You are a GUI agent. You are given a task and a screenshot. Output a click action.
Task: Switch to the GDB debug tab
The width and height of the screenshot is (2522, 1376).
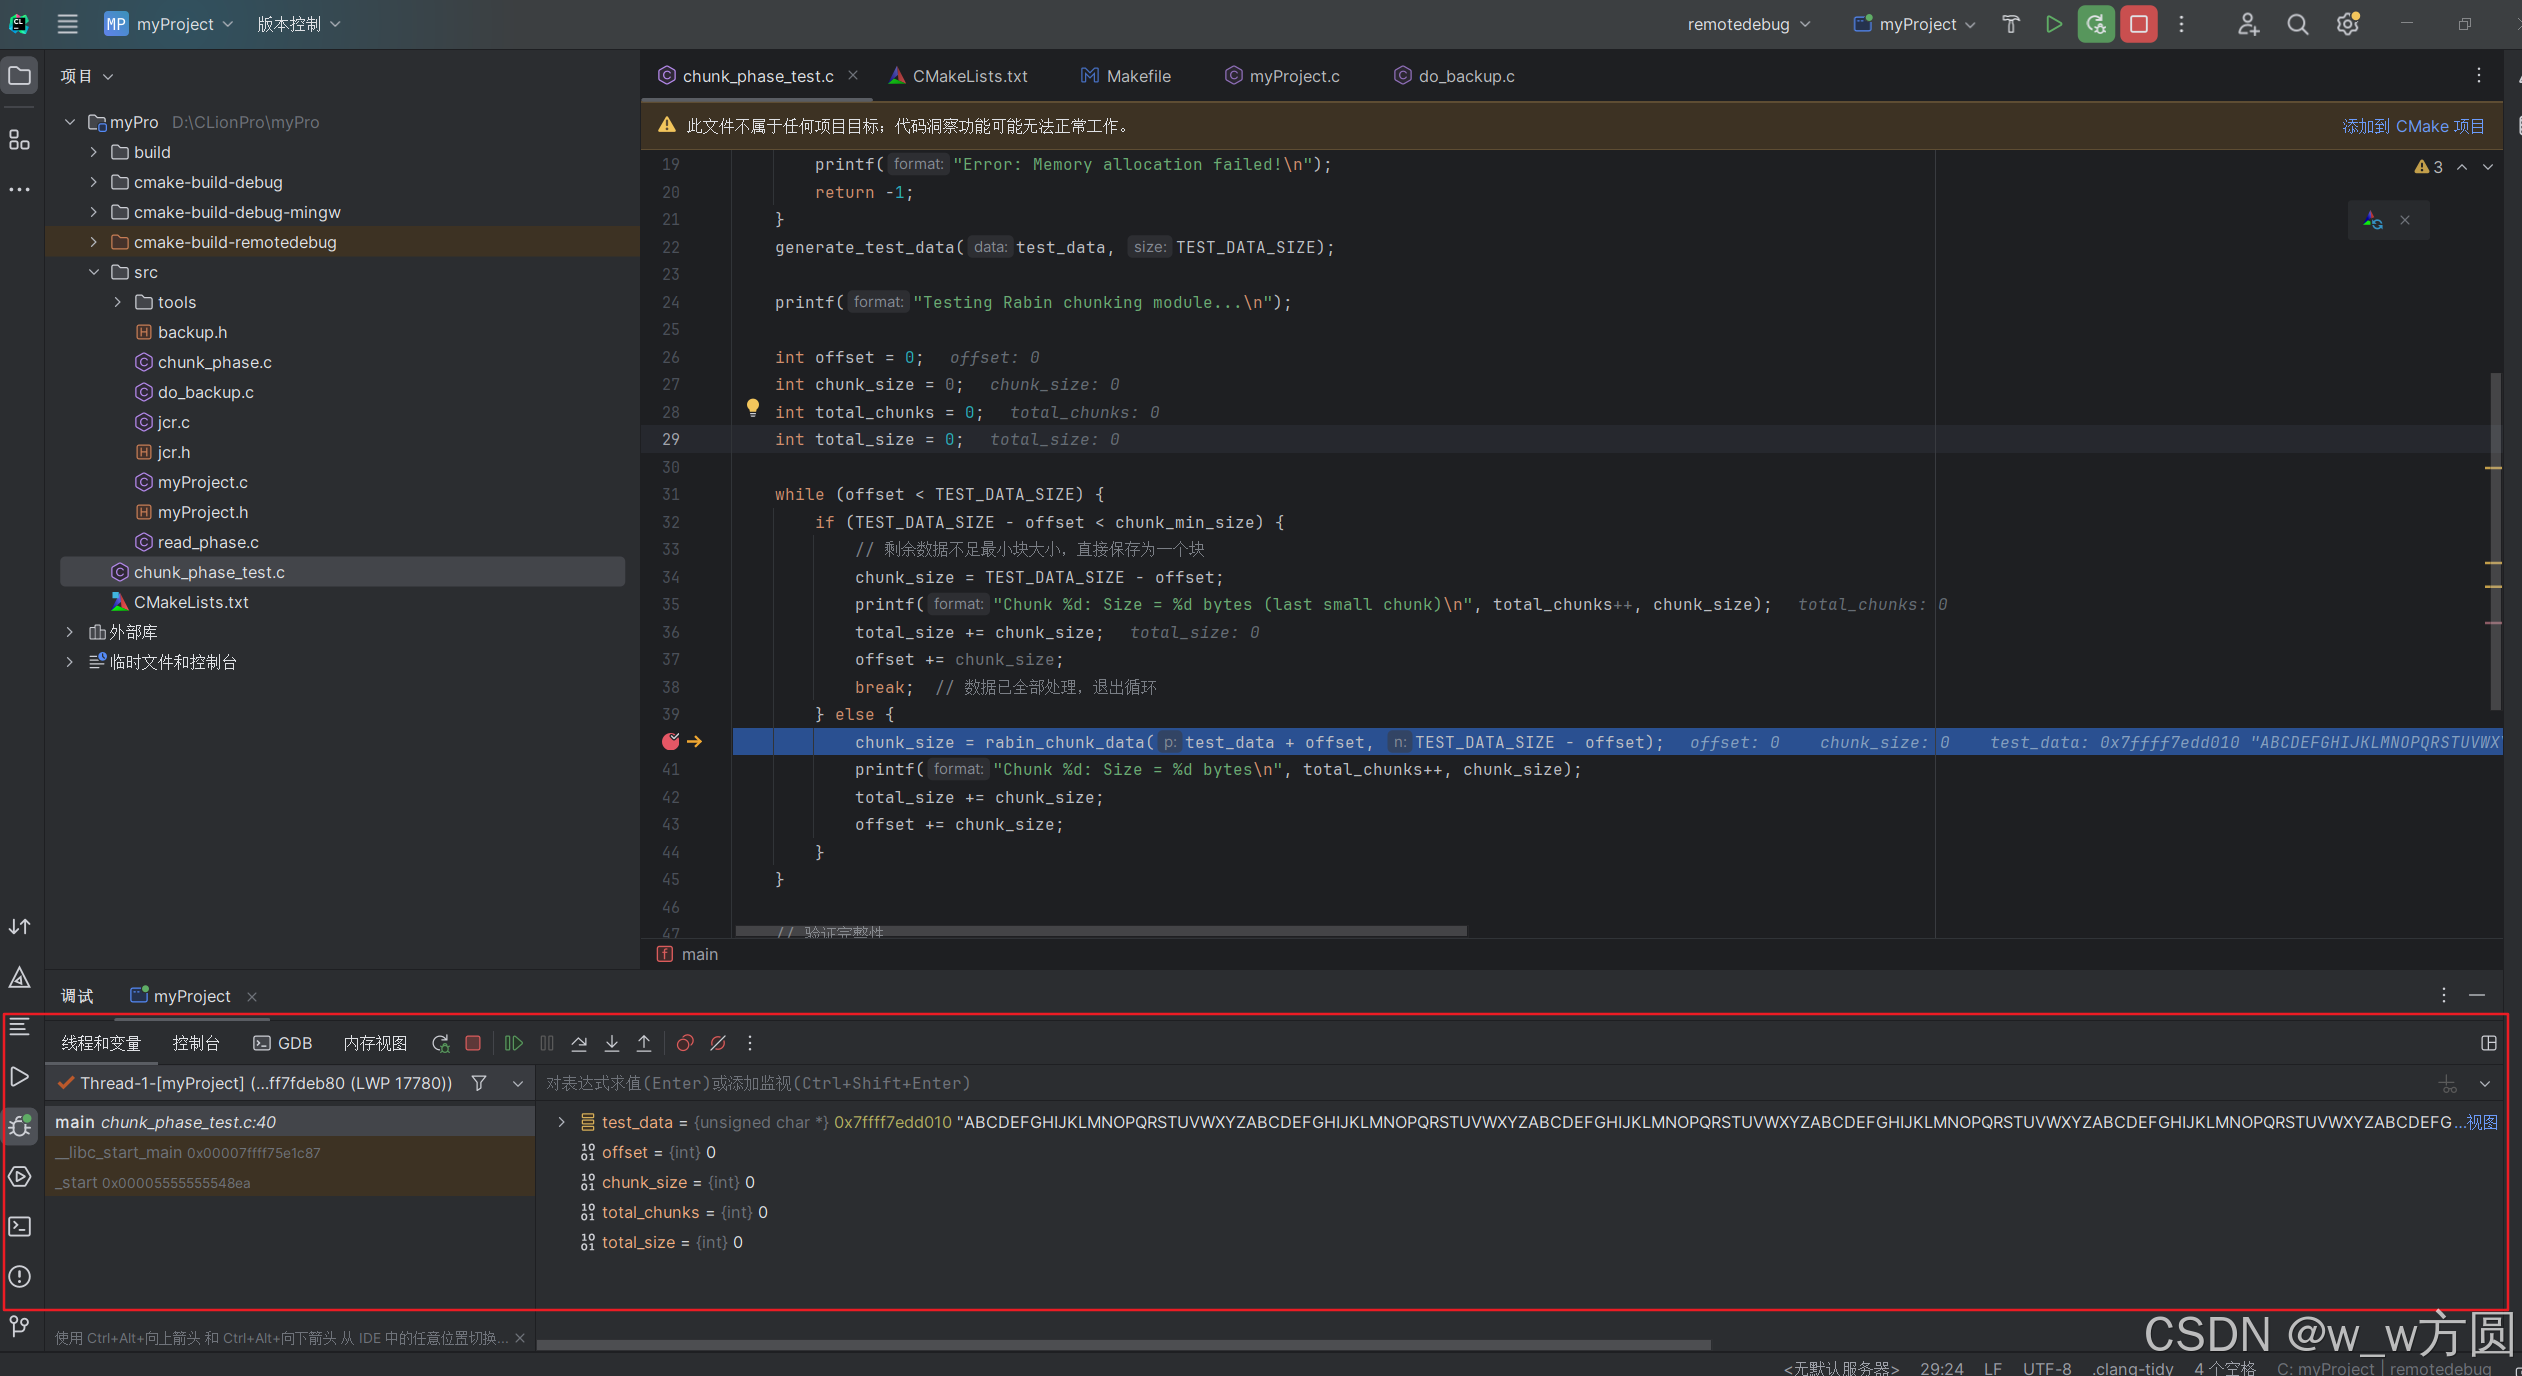pos(283,1043)
